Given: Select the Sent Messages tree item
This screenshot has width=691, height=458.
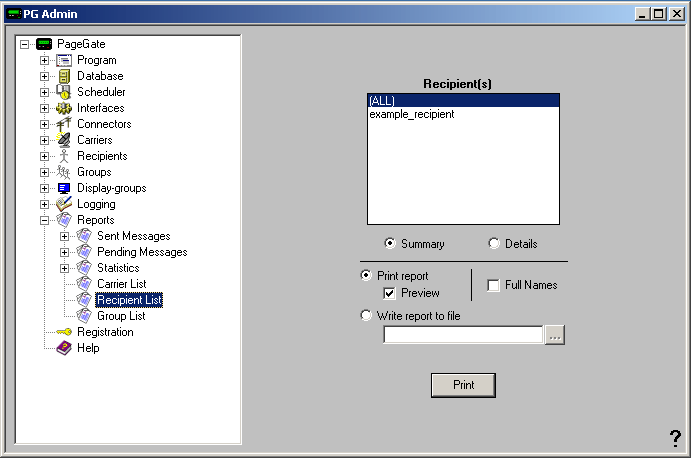Looking at the screenshot, I should (134, 236).
